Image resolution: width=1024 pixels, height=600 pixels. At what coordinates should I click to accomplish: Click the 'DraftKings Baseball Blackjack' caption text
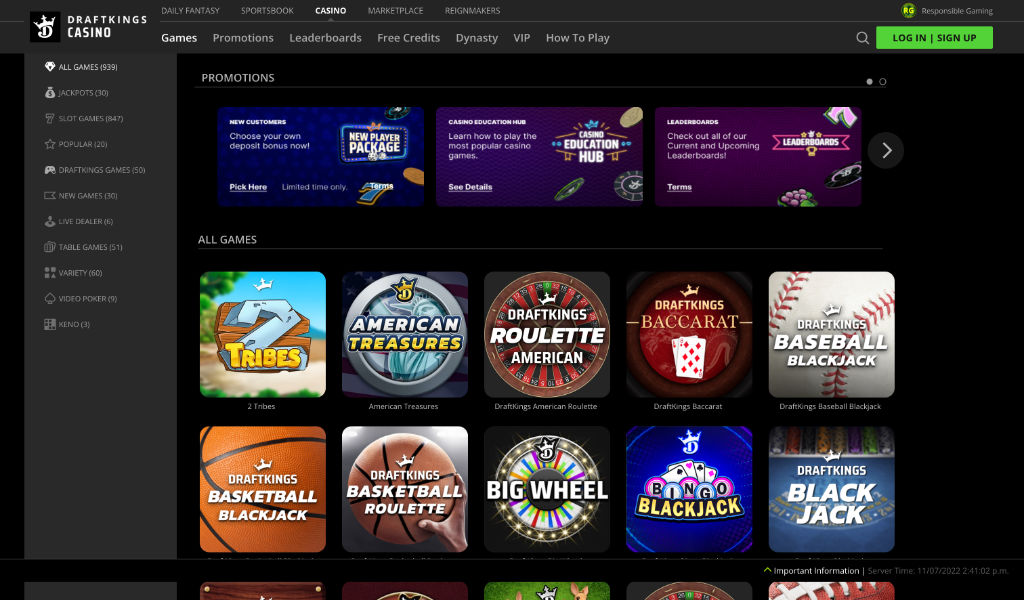830,406
